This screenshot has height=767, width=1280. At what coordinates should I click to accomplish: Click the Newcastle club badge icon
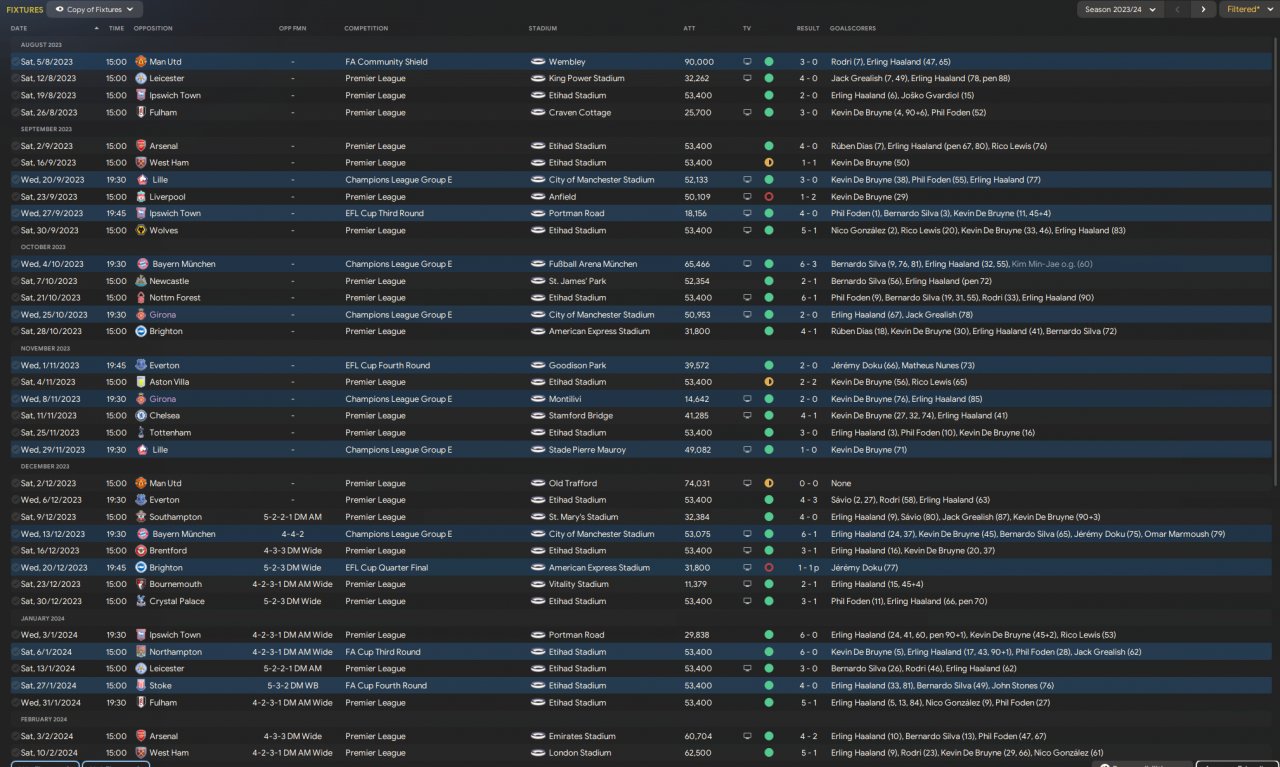tap(141, 281)
